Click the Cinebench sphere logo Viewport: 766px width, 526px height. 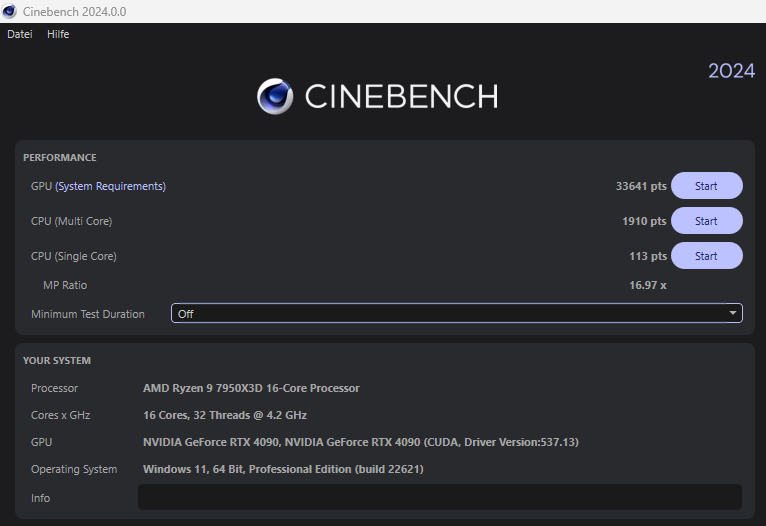tap(275, 96)
